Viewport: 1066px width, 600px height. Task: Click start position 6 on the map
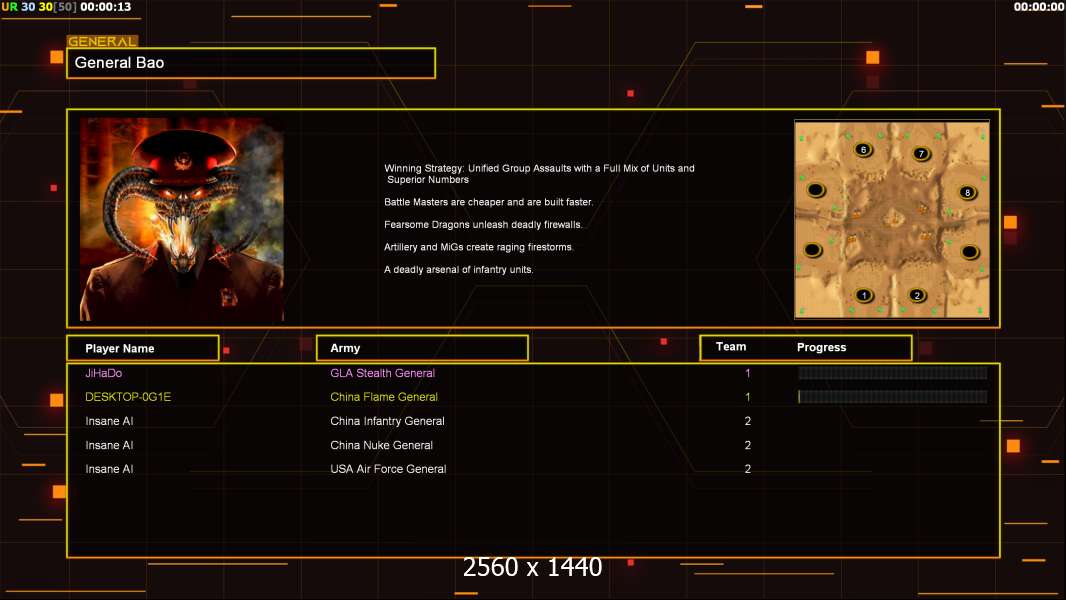click(863, 149)
